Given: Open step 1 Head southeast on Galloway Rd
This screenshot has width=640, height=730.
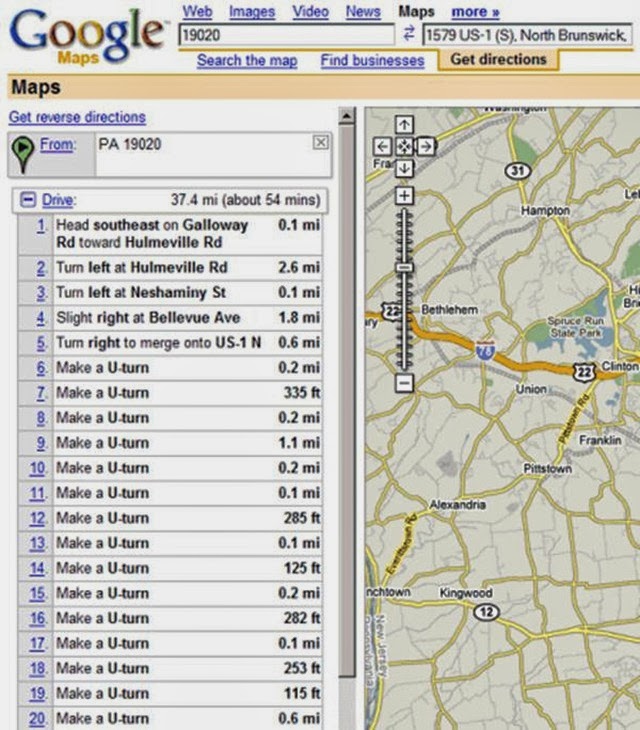Looking at the screenshot, I should [170, 234].
